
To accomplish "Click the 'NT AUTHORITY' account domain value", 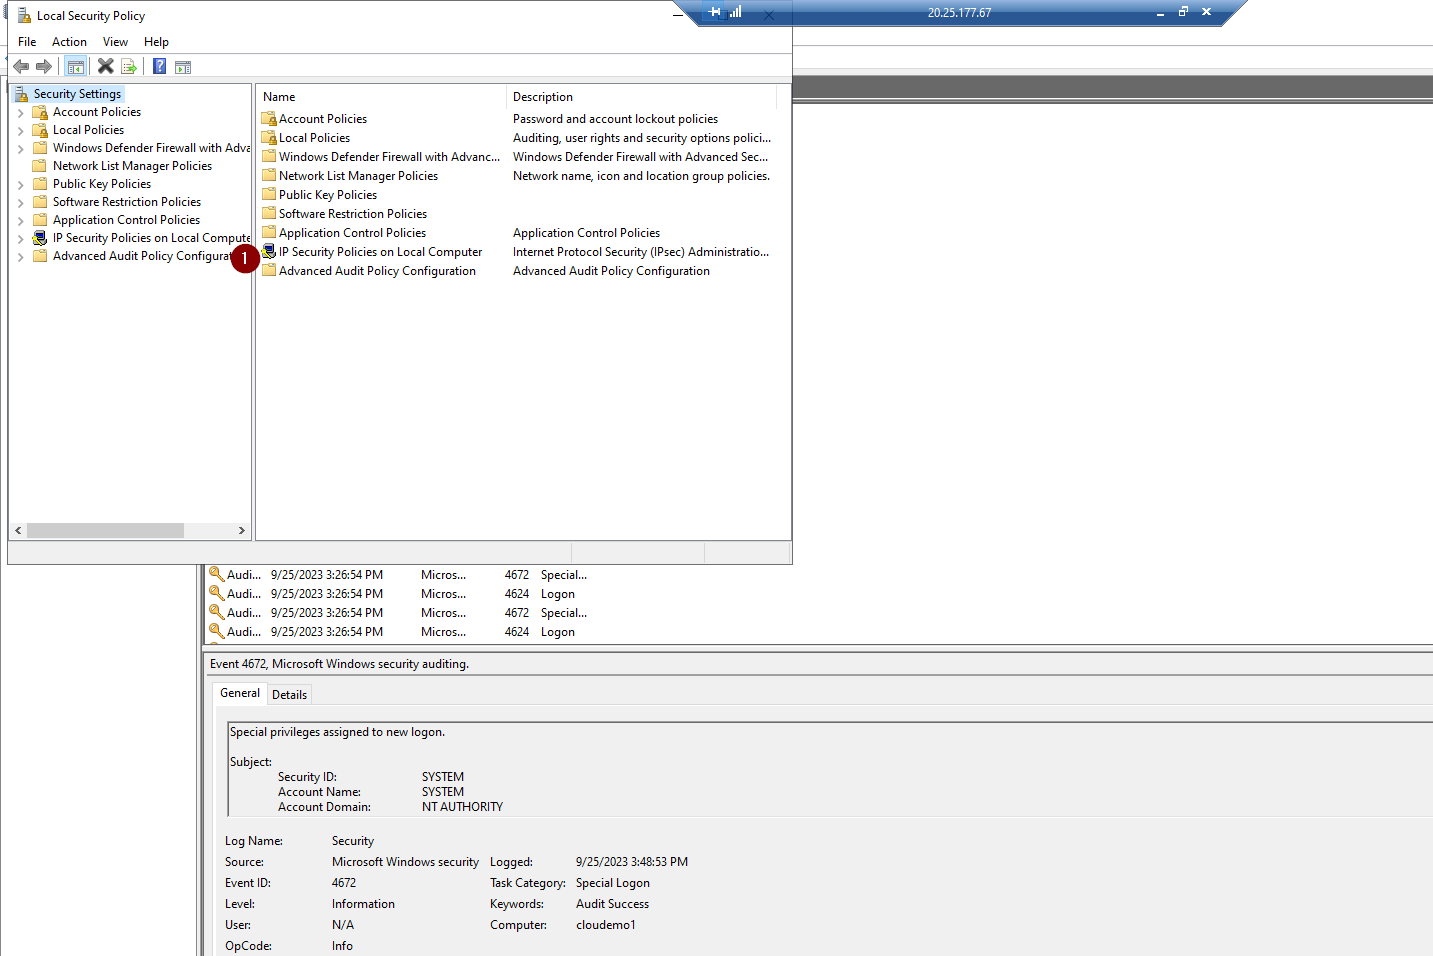I will coord(462,807).
